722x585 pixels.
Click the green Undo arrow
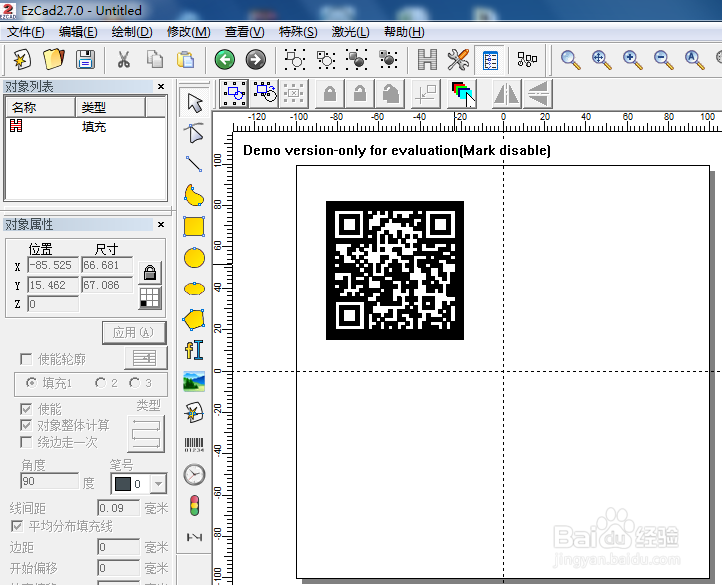coord(225,59)
